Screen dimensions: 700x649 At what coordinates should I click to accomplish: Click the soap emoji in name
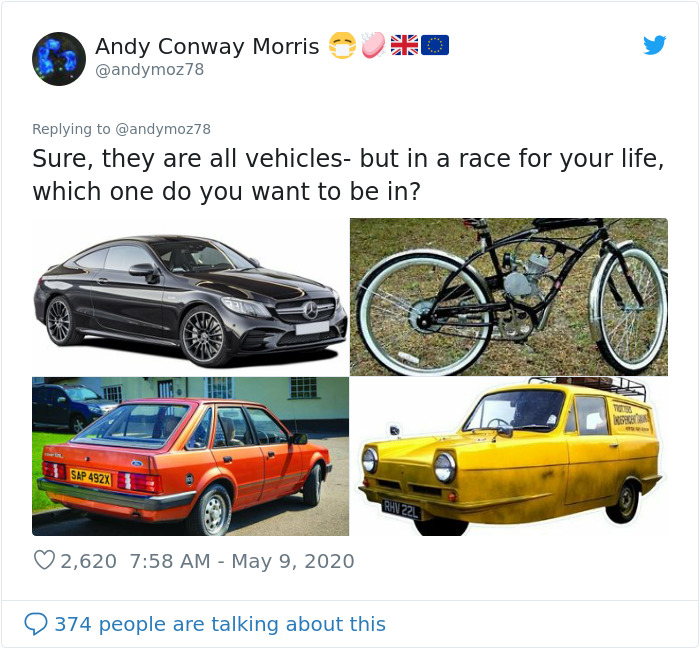coord(373,45)
